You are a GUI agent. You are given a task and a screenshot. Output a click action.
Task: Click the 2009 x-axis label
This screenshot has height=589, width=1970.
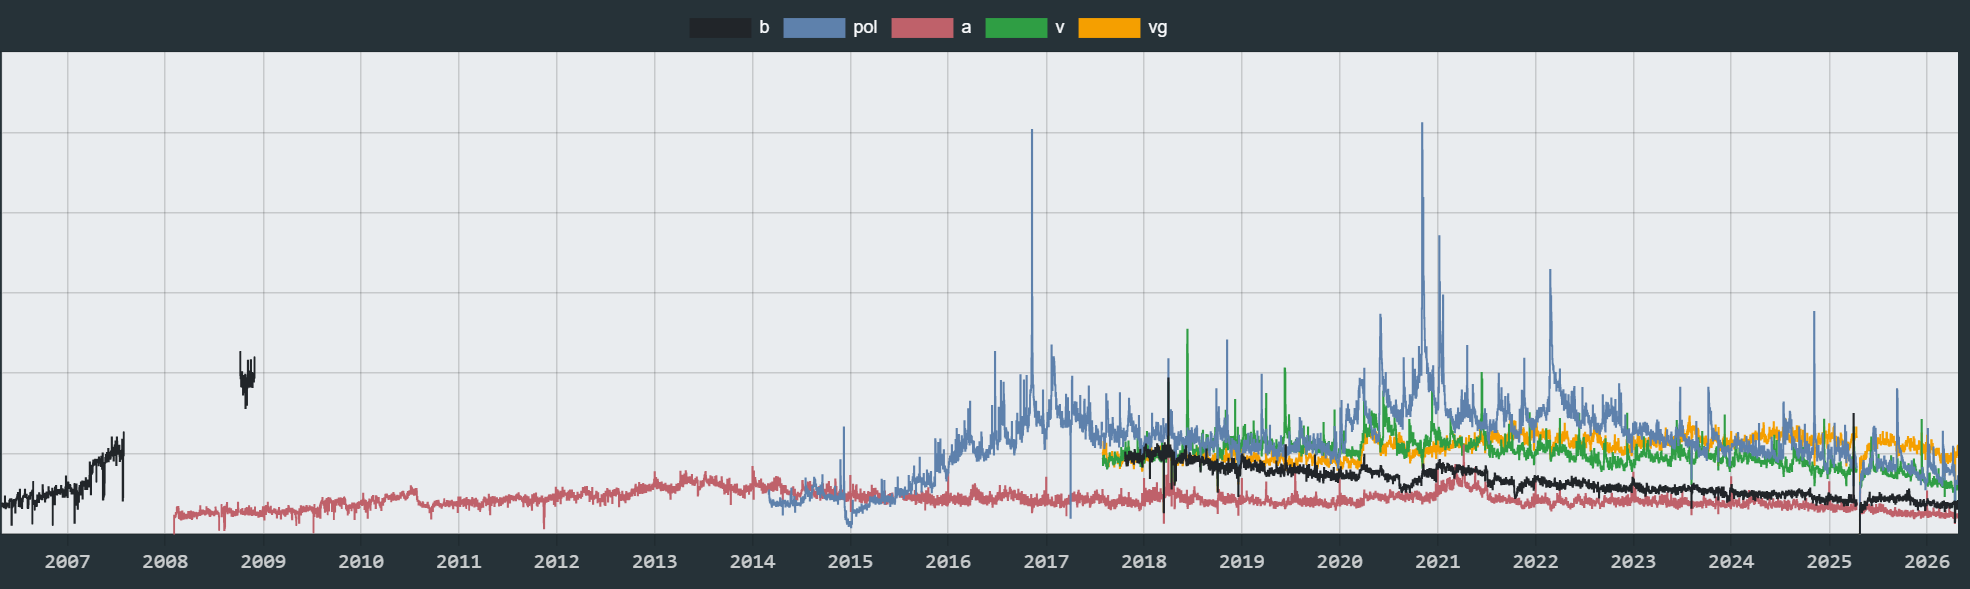point(263,561)
